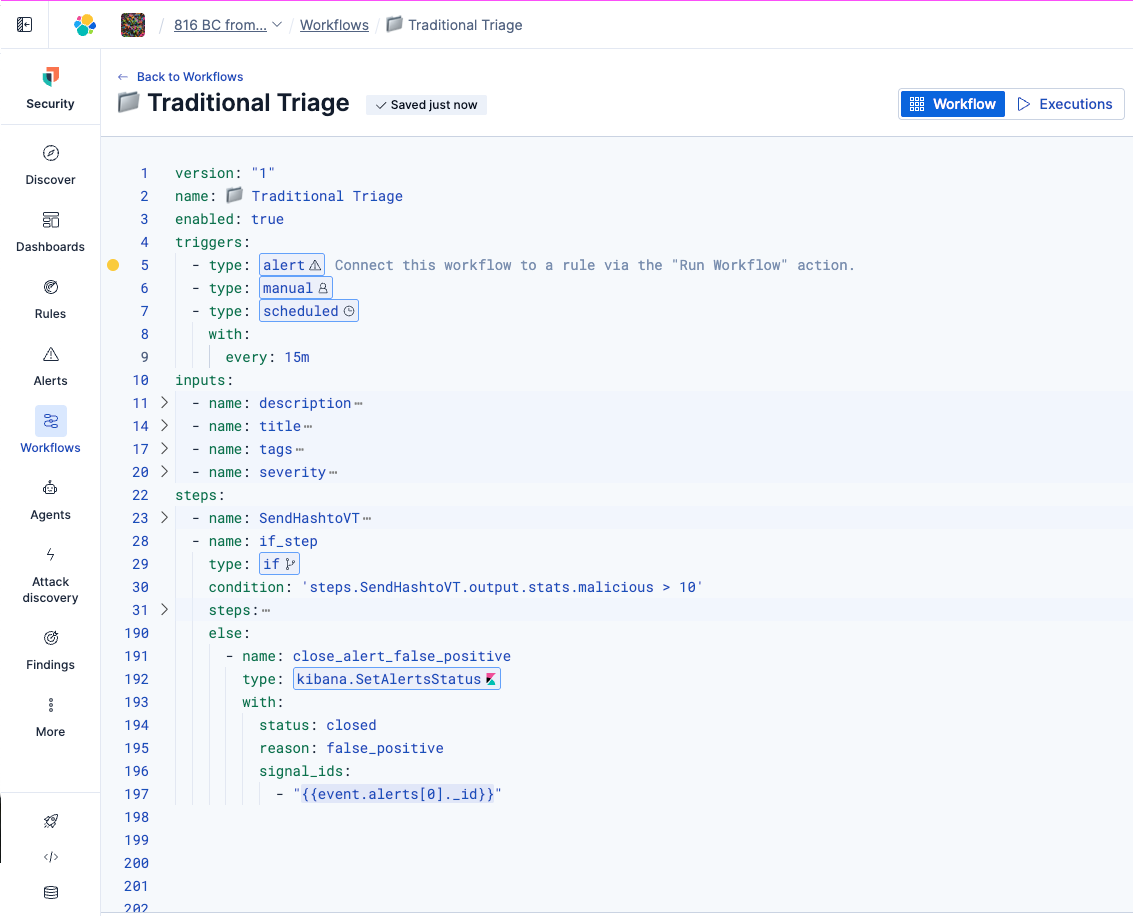Click the More menu in the sidebar
Viewport: 1133px width, 916px height.
[50, 716]
